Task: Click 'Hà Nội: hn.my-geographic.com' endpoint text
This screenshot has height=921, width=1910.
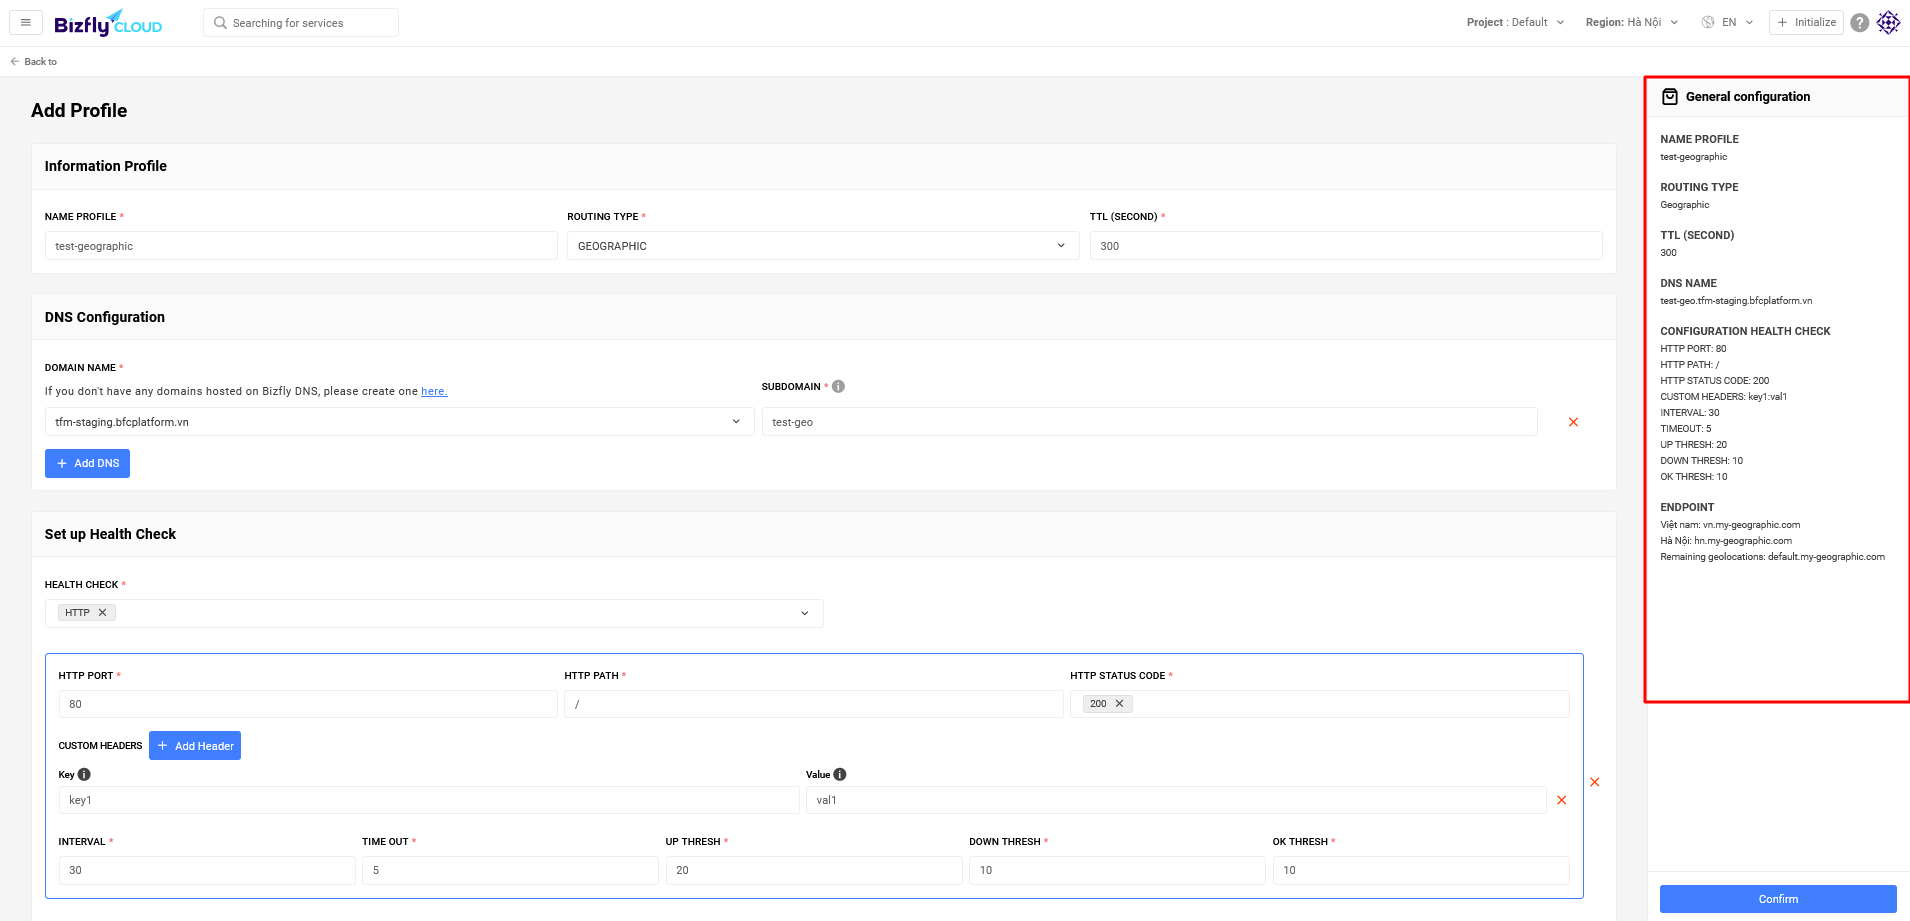Action: tap(1726, 541)
